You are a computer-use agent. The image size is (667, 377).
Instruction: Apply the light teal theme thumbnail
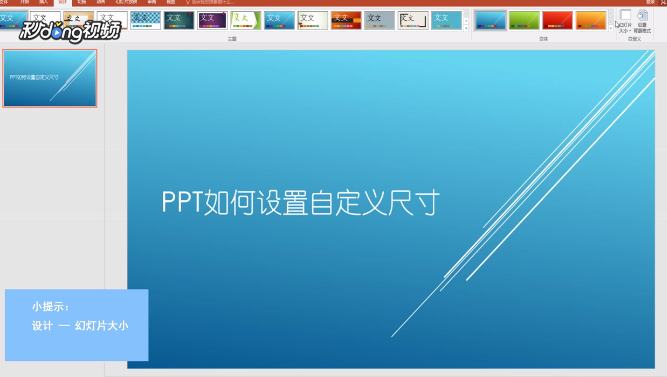click(x=446, y=20)
